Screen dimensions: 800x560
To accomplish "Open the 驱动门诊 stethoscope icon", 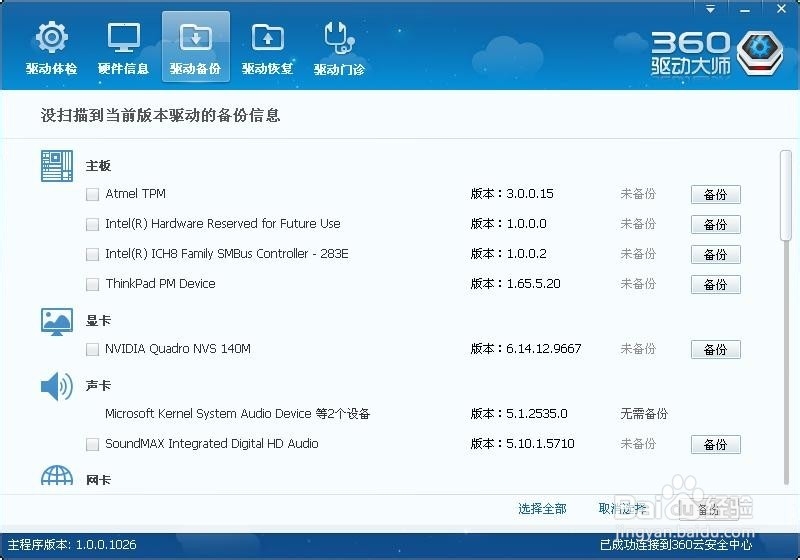I will coord(339,48).
